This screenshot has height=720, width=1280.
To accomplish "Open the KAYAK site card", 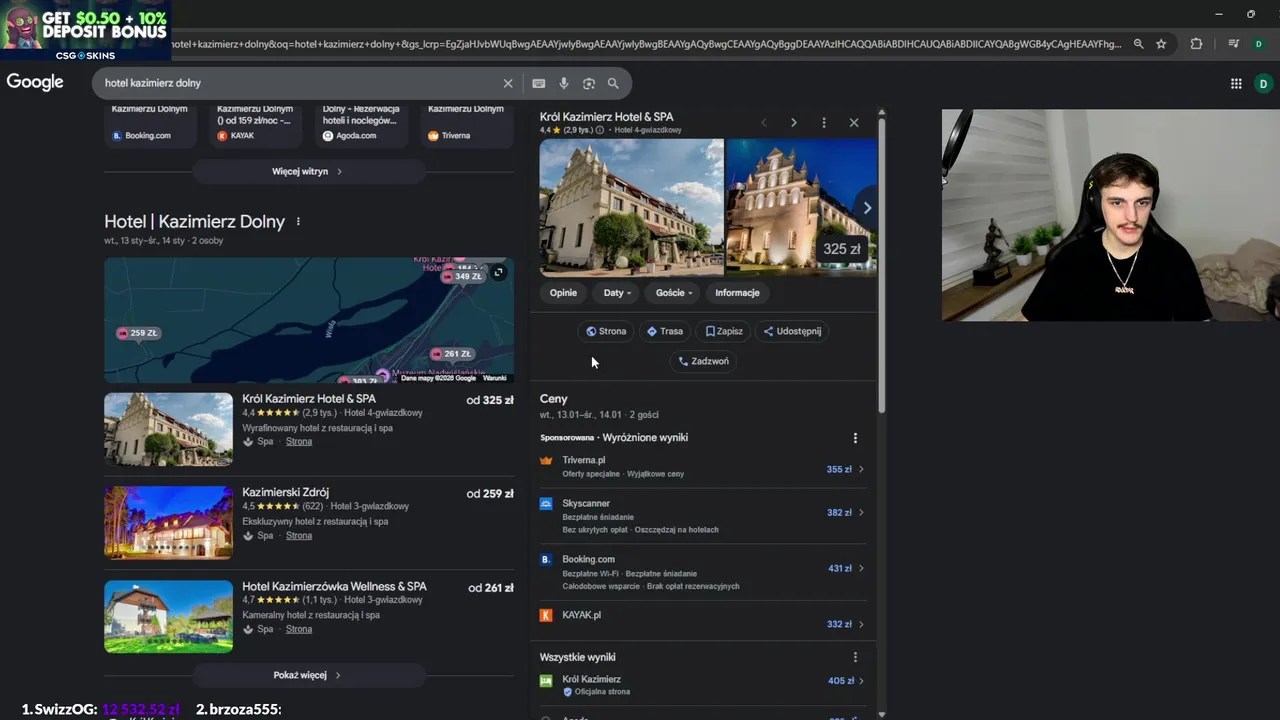I will (255, 126).
